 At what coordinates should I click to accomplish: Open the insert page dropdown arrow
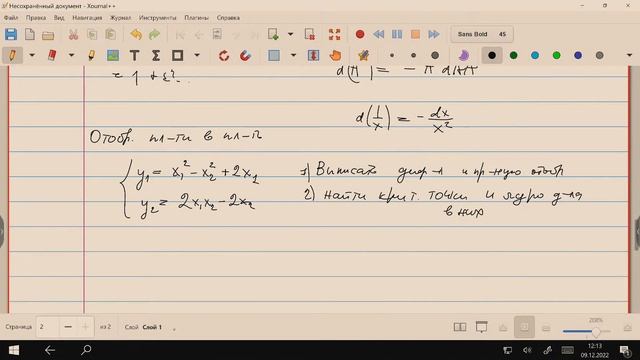click(291, 34)
